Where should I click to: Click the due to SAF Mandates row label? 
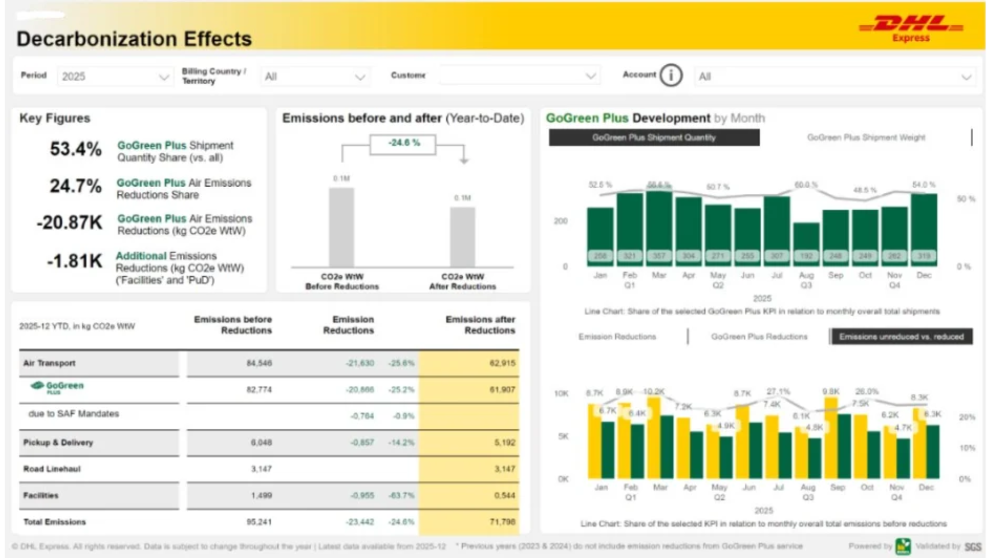73,414
